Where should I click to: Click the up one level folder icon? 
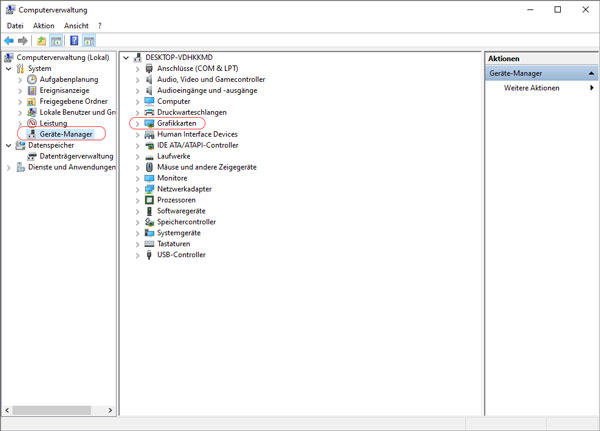[x=42, y=41]
